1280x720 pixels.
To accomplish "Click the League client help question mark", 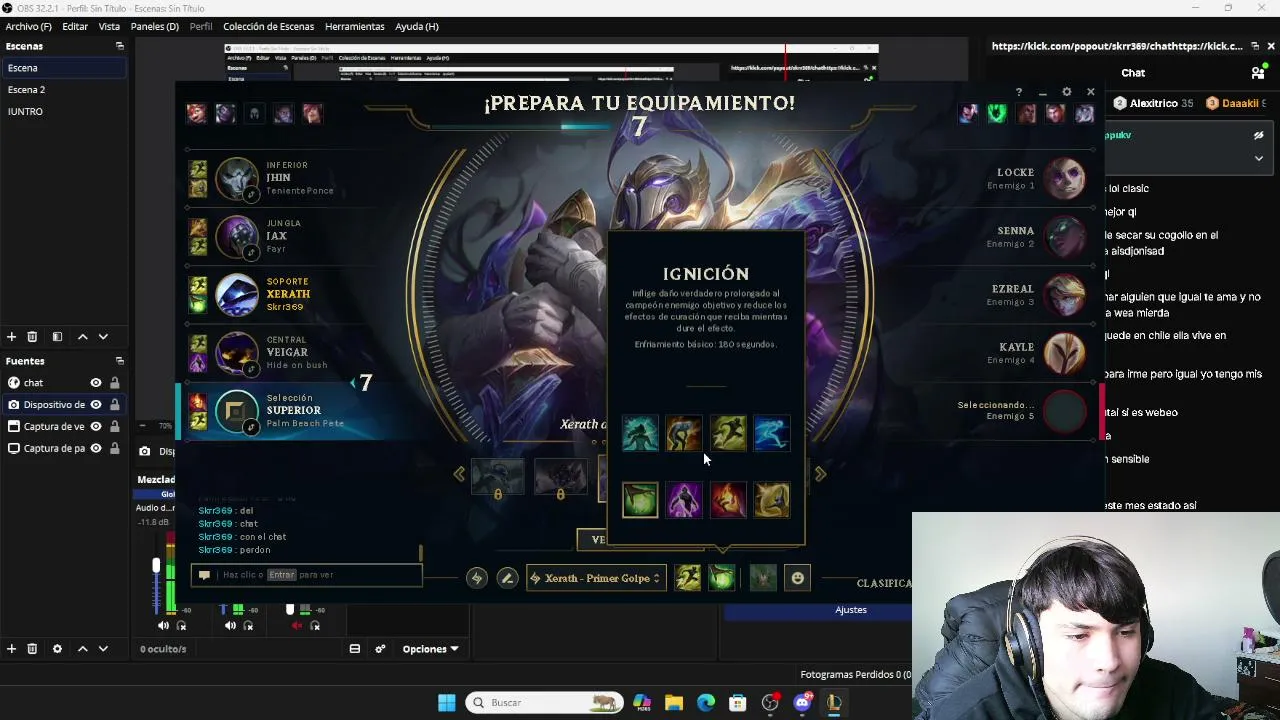I will 1019,92.
